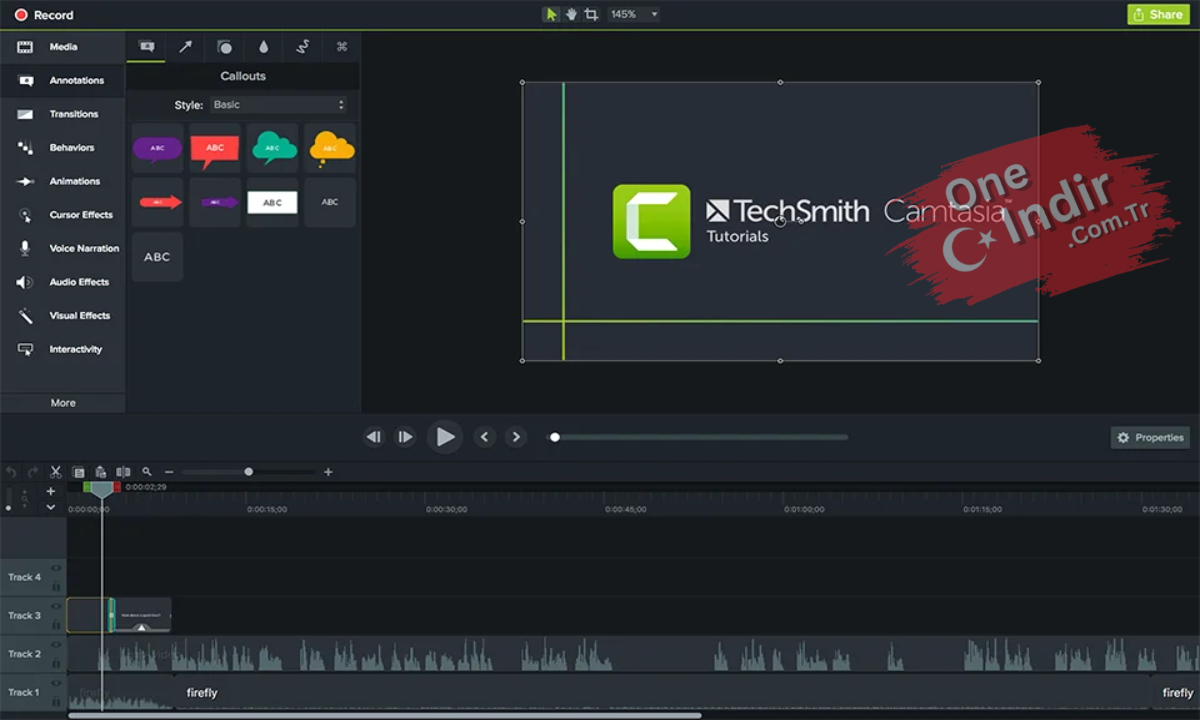
Task: Open the Animations tab in the sidebar
Action: 62,181
